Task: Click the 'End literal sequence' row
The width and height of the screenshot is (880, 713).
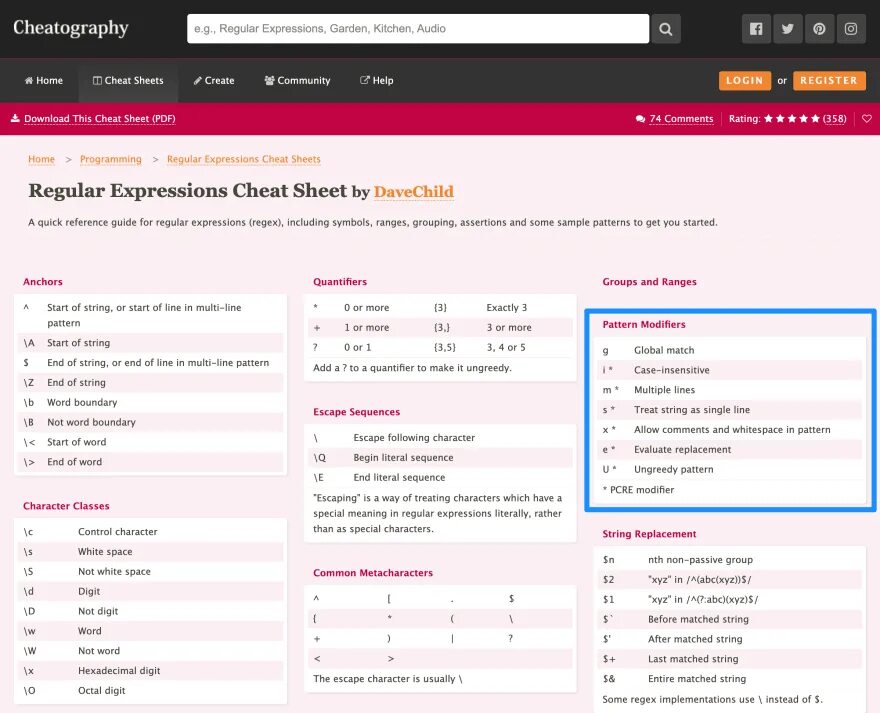Action: coord(440,478)
